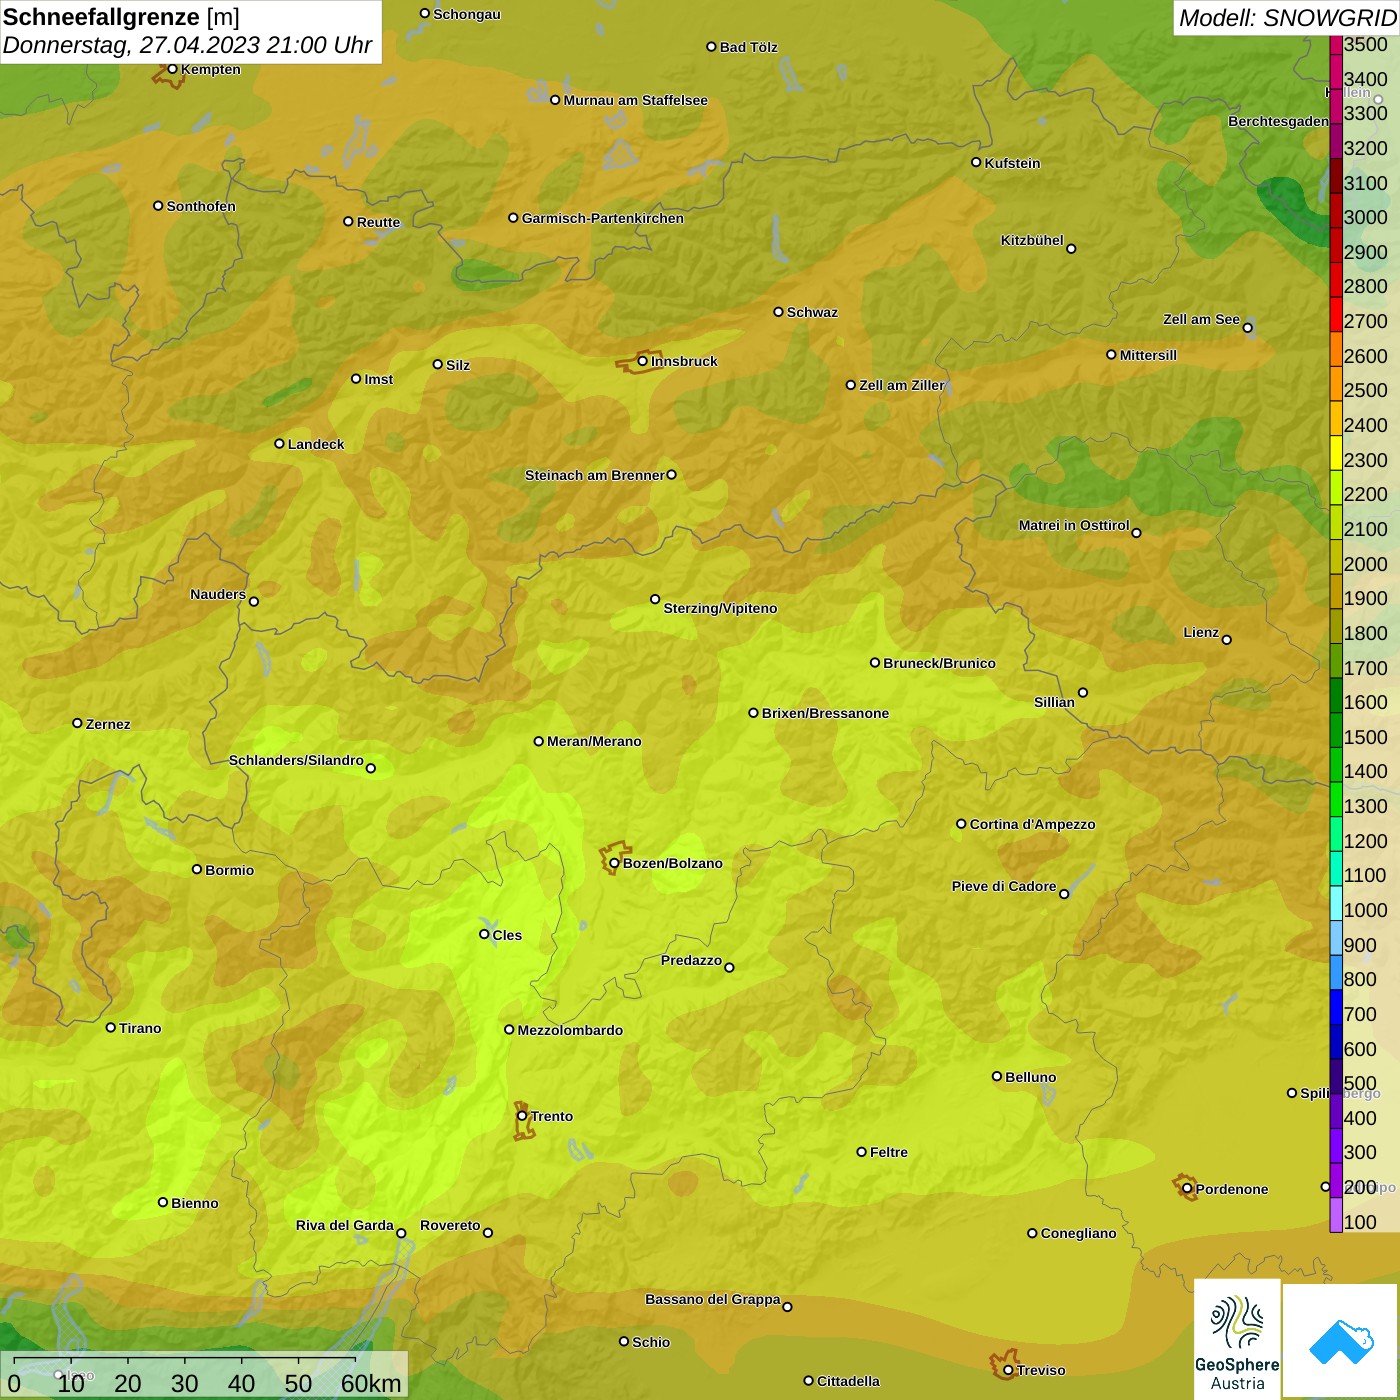Click the 'Berchtesgaden' label
The image size is (1400, 1400).
[x=1278, y=121]
